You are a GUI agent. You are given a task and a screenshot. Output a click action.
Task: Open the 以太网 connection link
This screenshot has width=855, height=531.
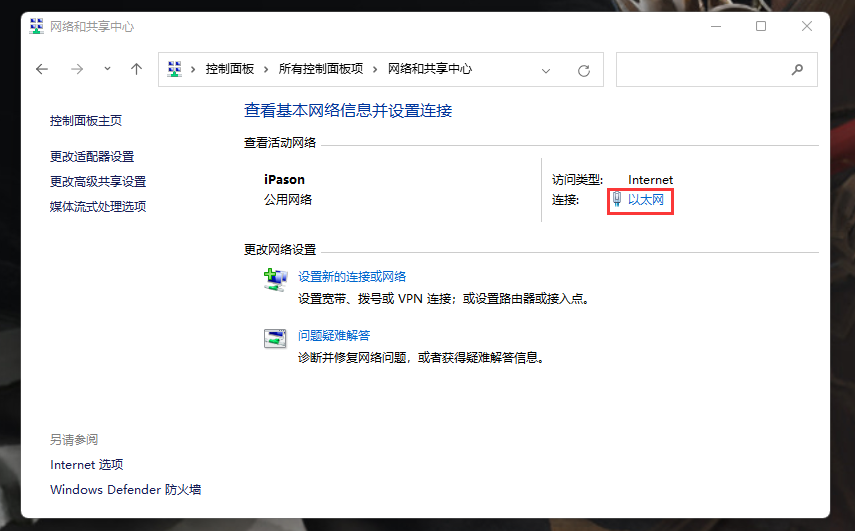pos(645,200)
